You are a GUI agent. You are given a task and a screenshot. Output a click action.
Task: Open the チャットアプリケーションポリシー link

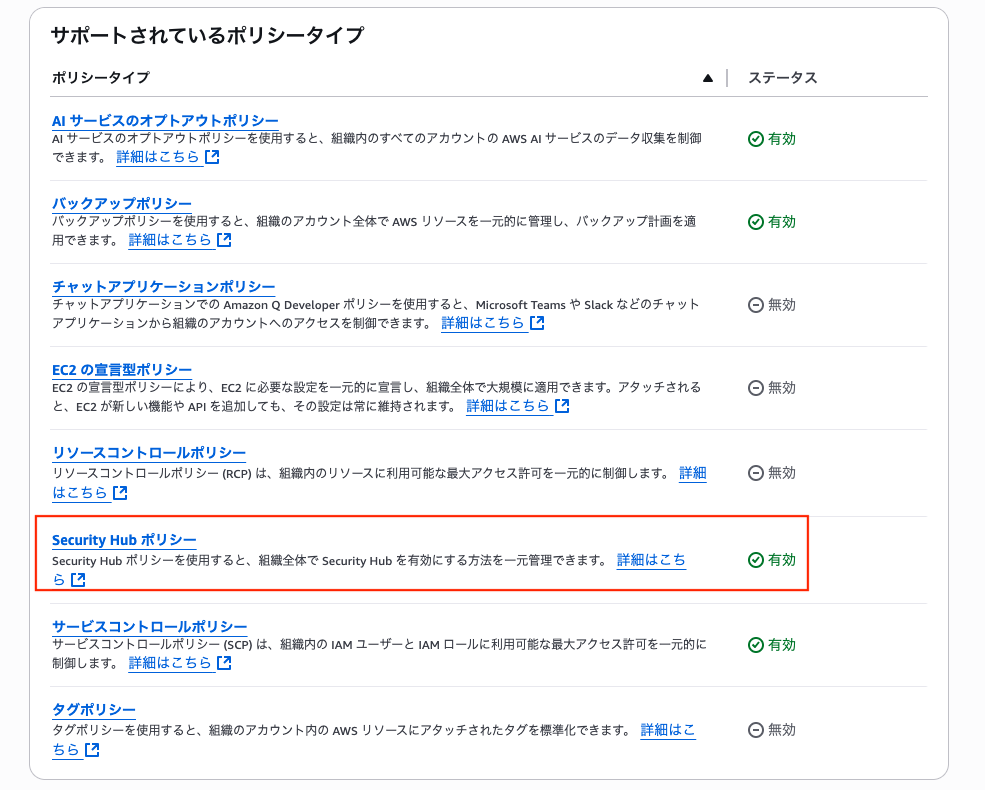point(163,287)
